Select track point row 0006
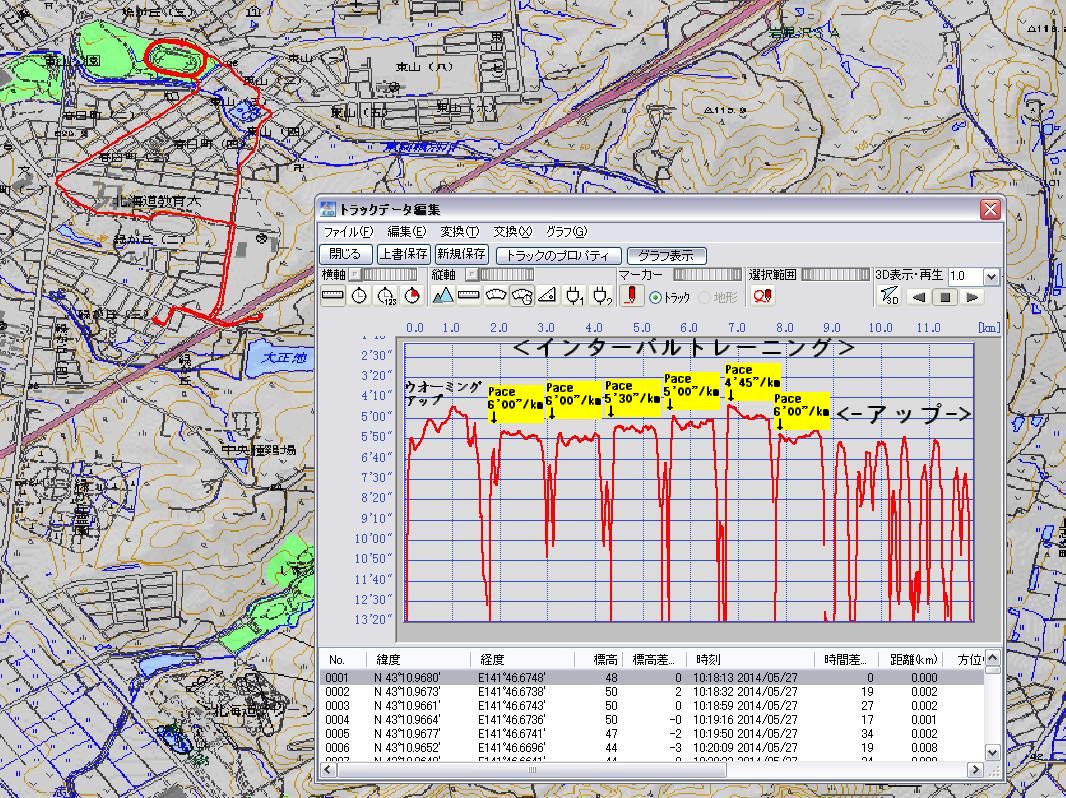Screen dimensions: 1066x798 pyautogui.click(x=652, y=748)
